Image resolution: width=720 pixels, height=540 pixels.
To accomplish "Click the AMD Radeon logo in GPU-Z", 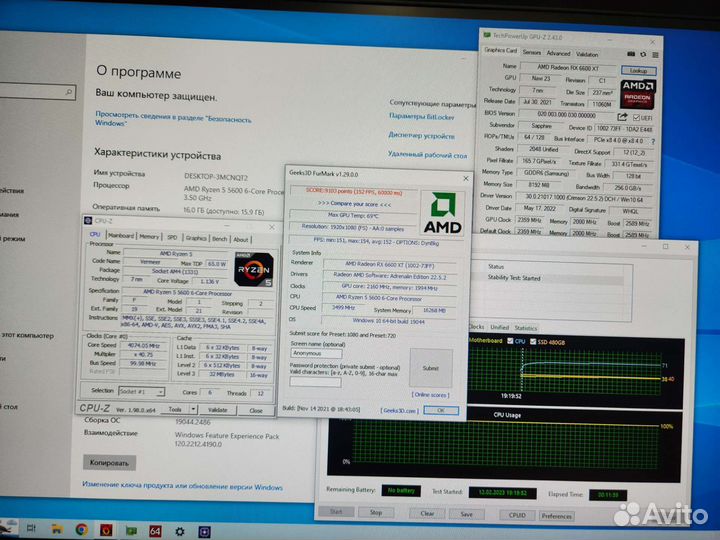I will tap(638, 94).
